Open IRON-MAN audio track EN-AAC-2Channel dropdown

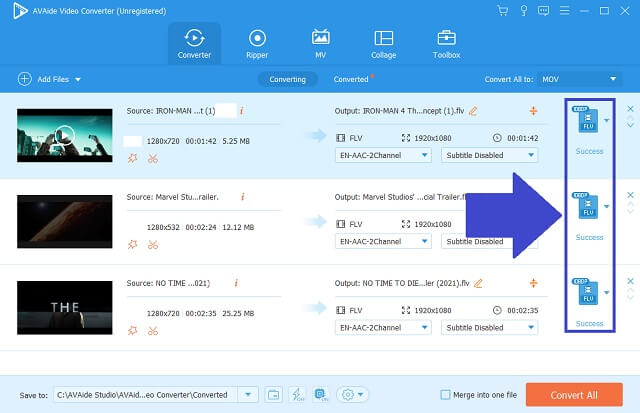click(x=383, y=155)
